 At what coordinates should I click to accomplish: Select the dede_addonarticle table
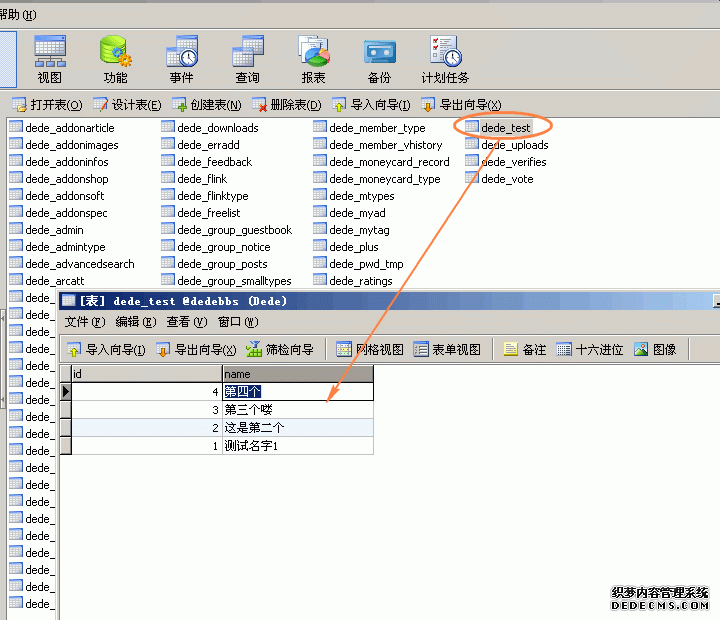point(62,128)
